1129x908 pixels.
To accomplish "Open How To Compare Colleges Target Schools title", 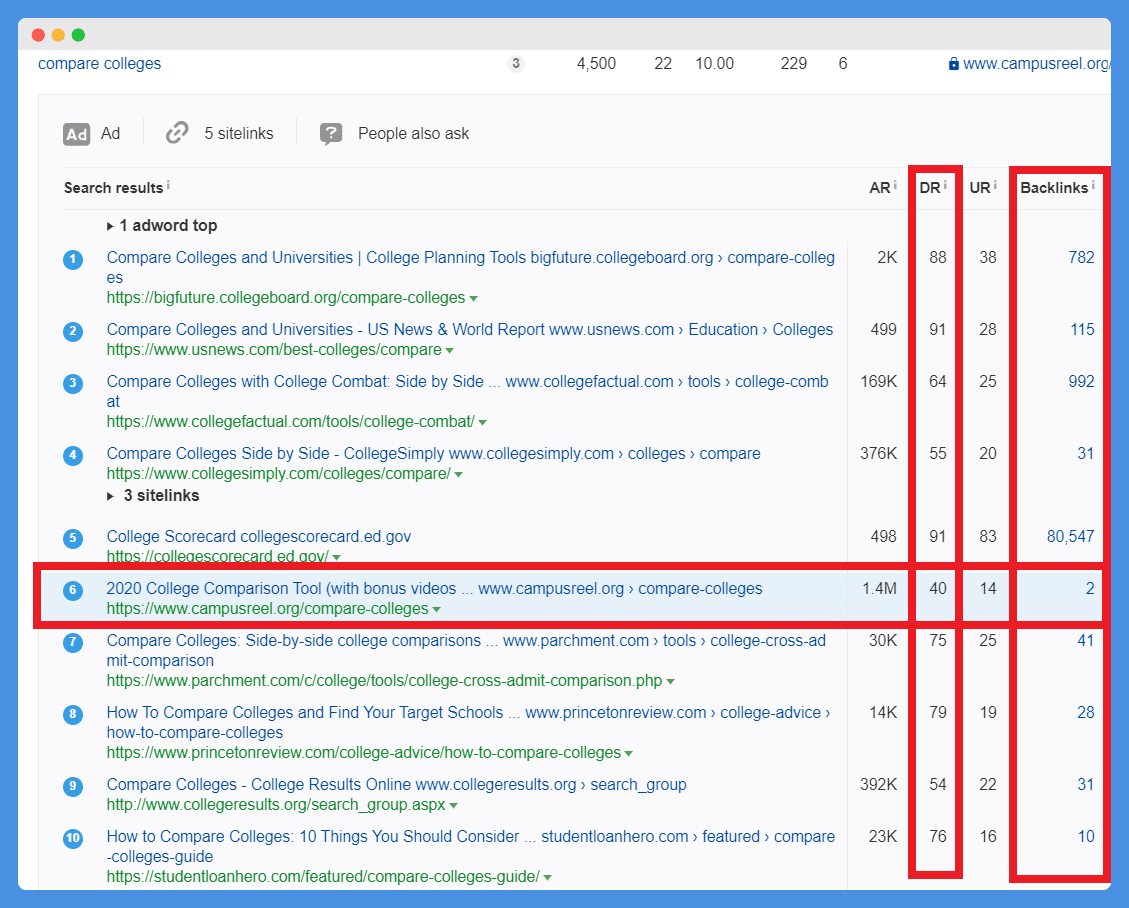I will click(x=468, y=722).
